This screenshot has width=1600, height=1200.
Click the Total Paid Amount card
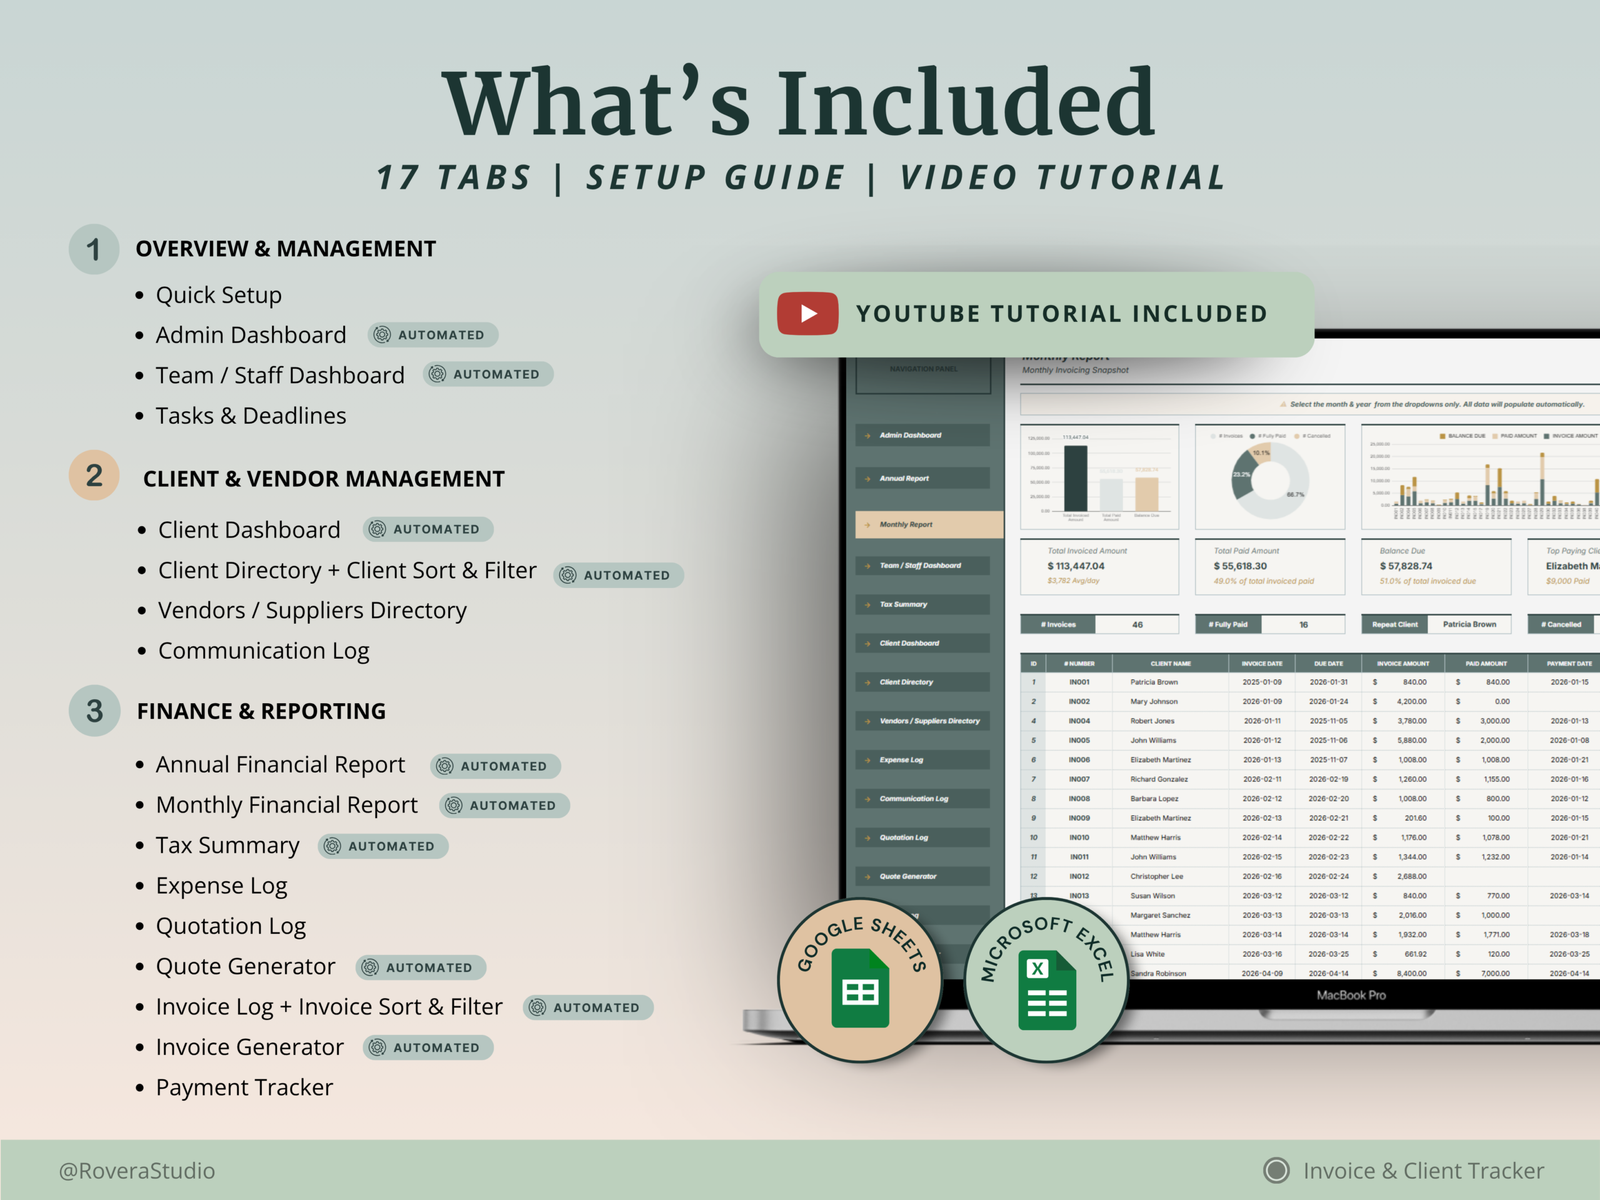coord(1269,567)
